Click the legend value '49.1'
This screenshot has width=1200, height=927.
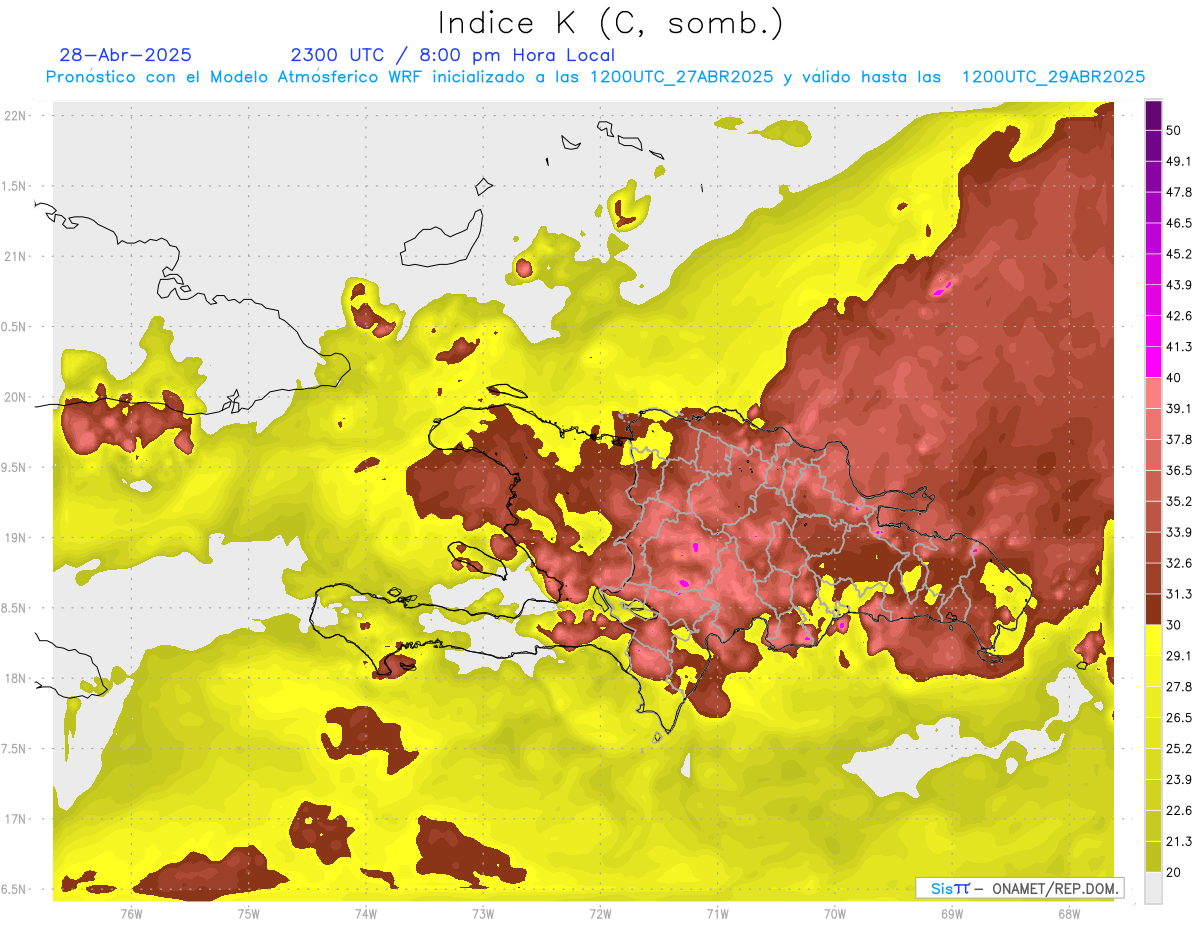pos(1179,161)
